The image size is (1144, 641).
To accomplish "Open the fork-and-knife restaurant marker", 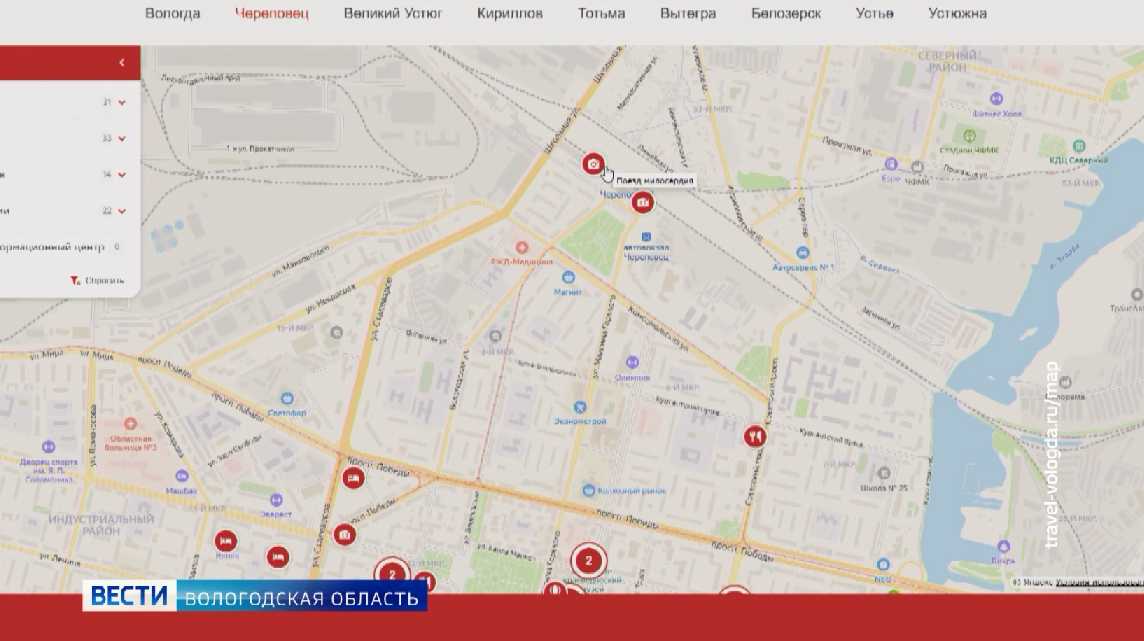I will pyautogui.click(x=754, y=436).
